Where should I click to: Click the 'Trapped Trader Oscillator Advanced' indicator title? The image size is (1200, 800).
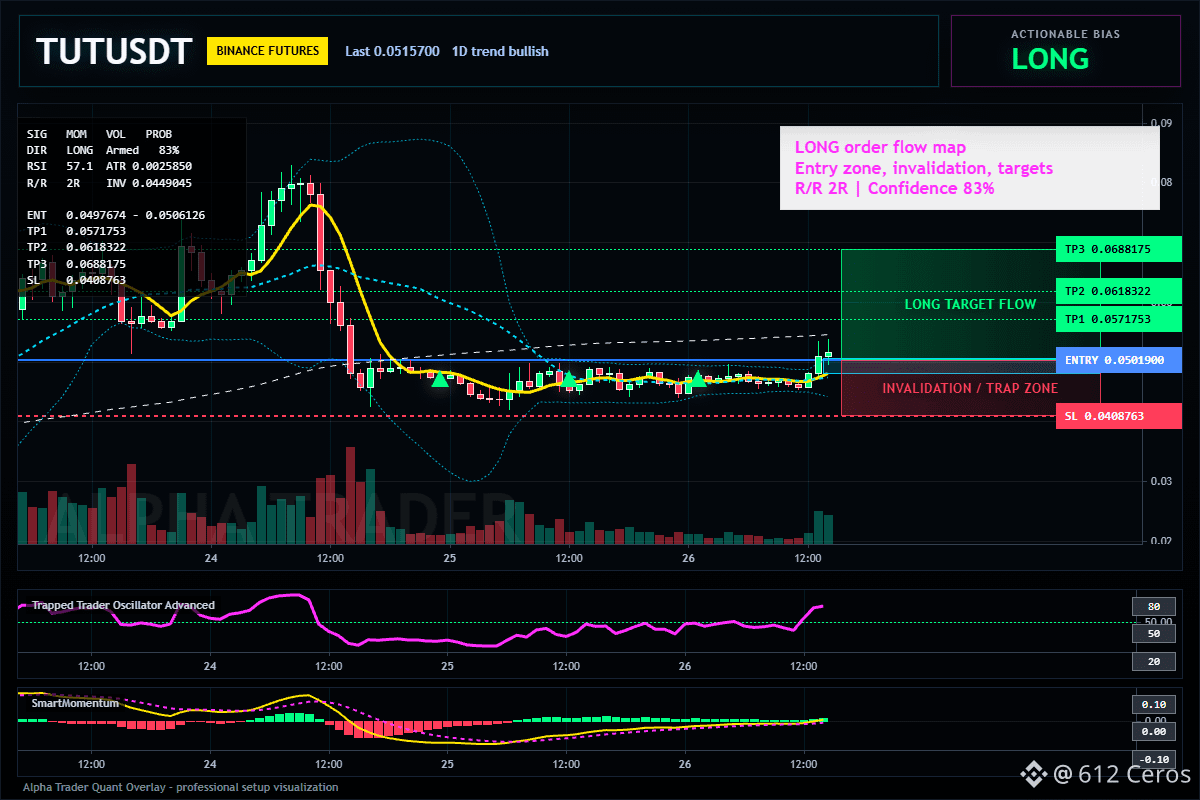123,605
